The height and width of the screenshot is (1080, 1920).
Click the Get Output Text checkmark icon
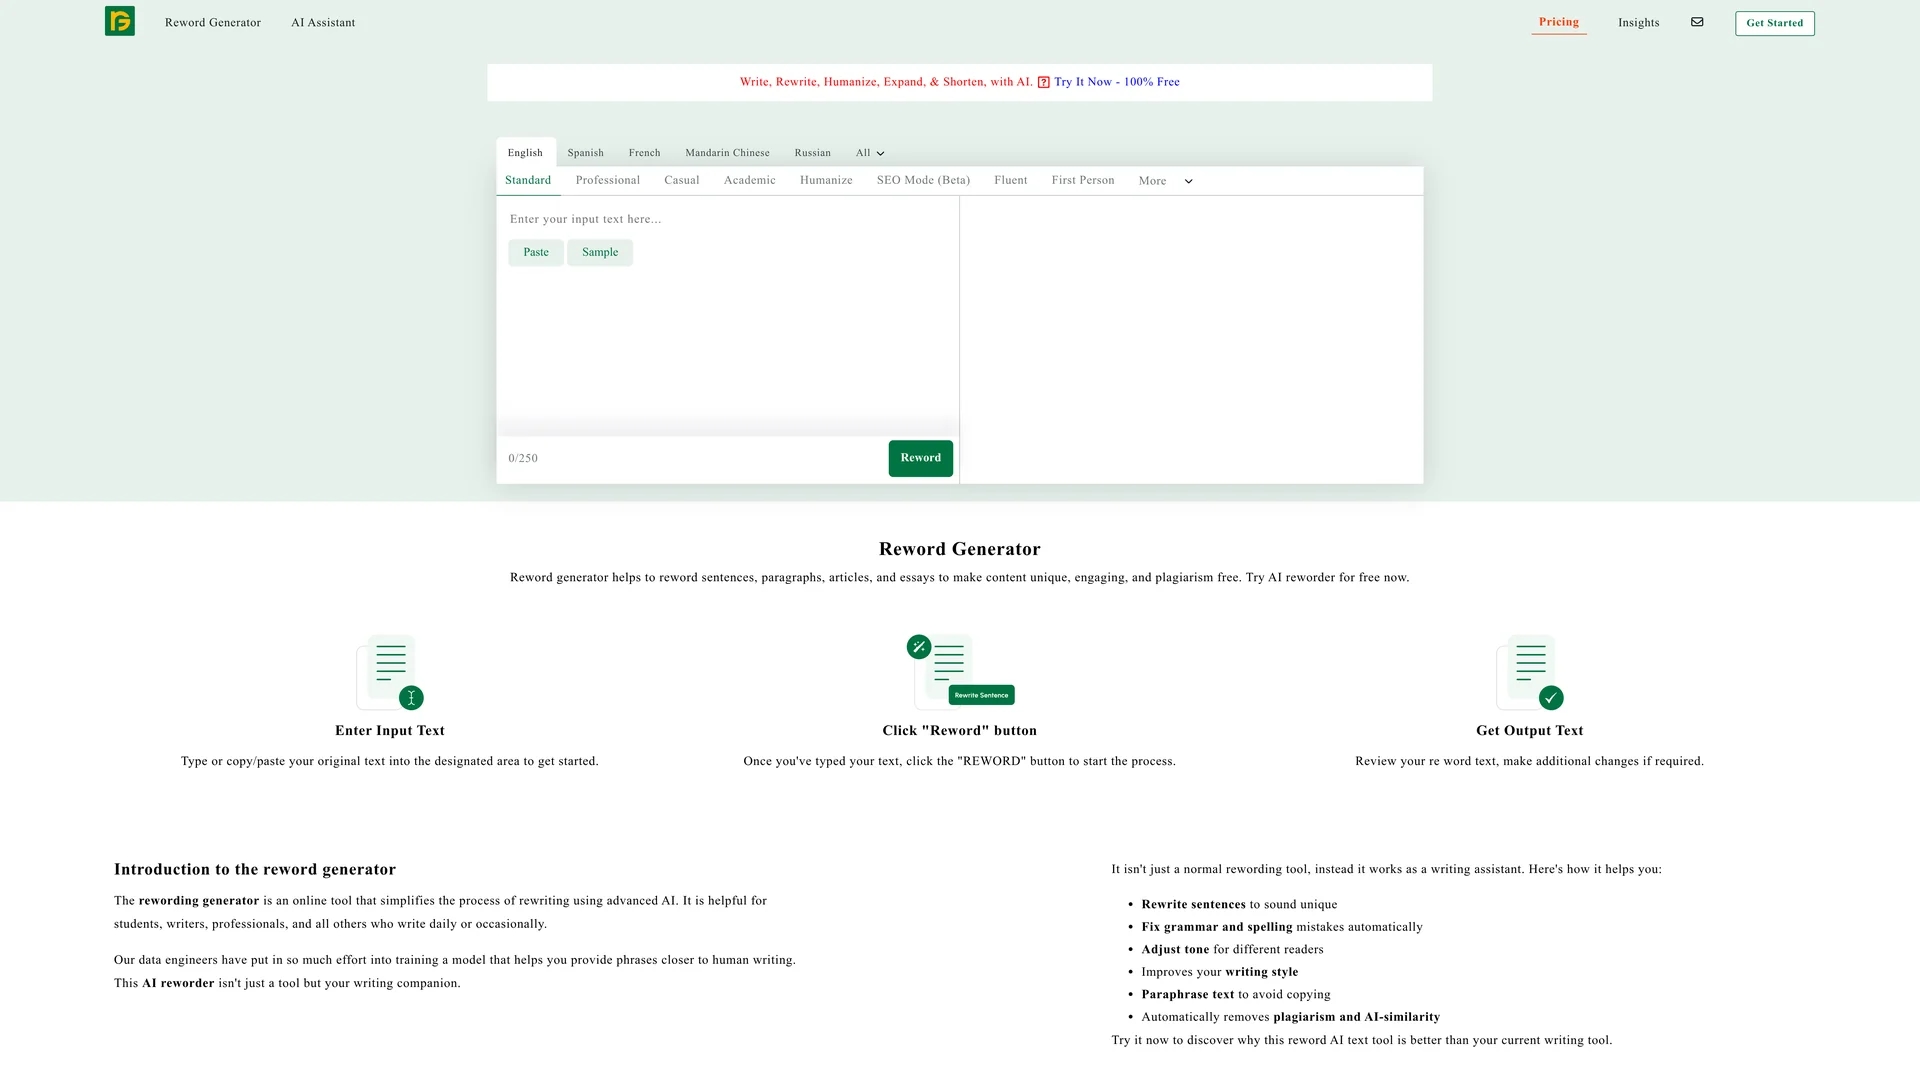1530,672
